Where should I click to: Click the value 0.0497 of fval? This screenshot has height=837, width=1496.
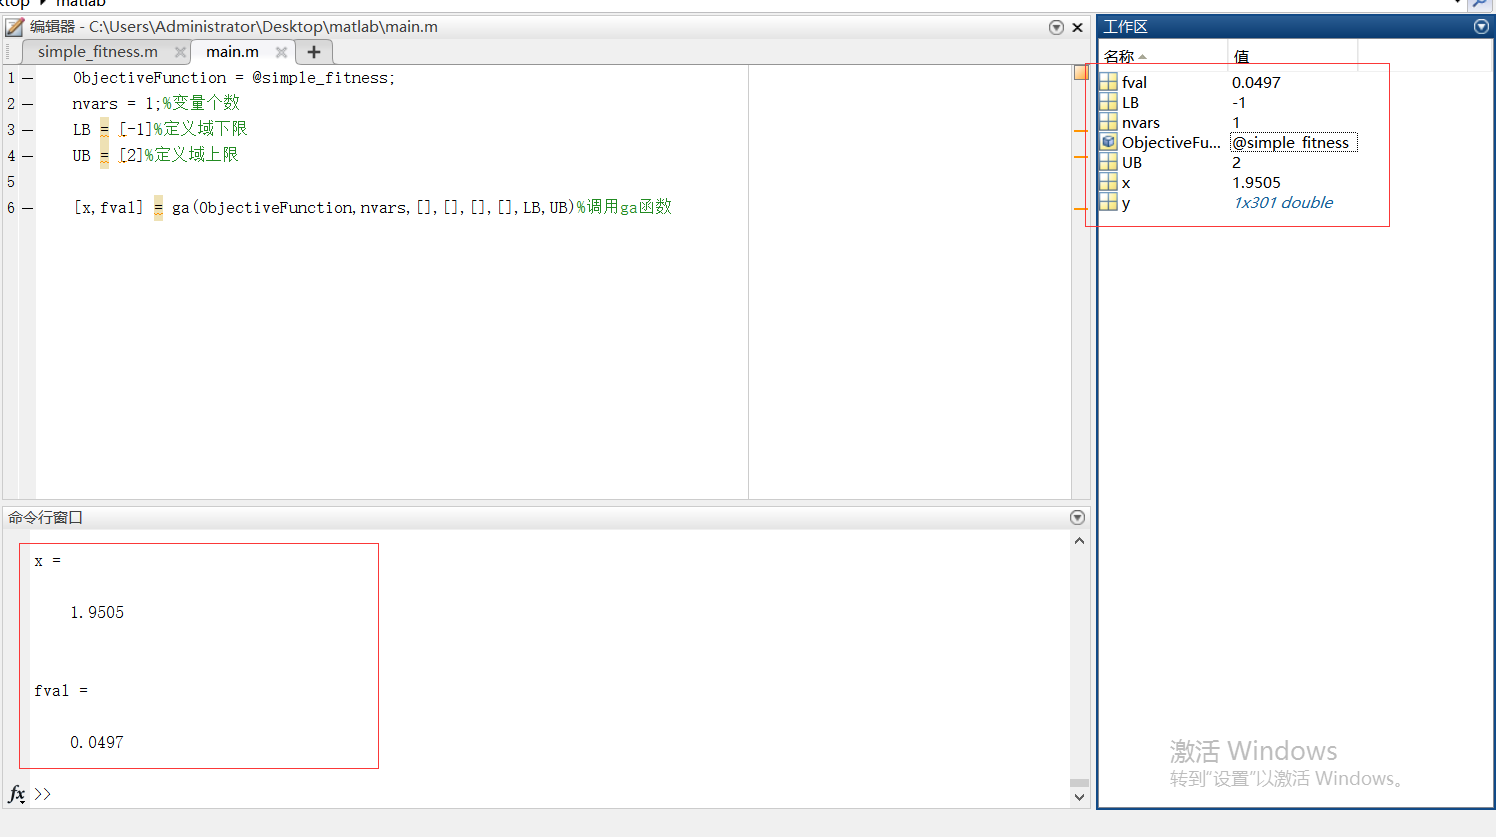point(1256,82)
